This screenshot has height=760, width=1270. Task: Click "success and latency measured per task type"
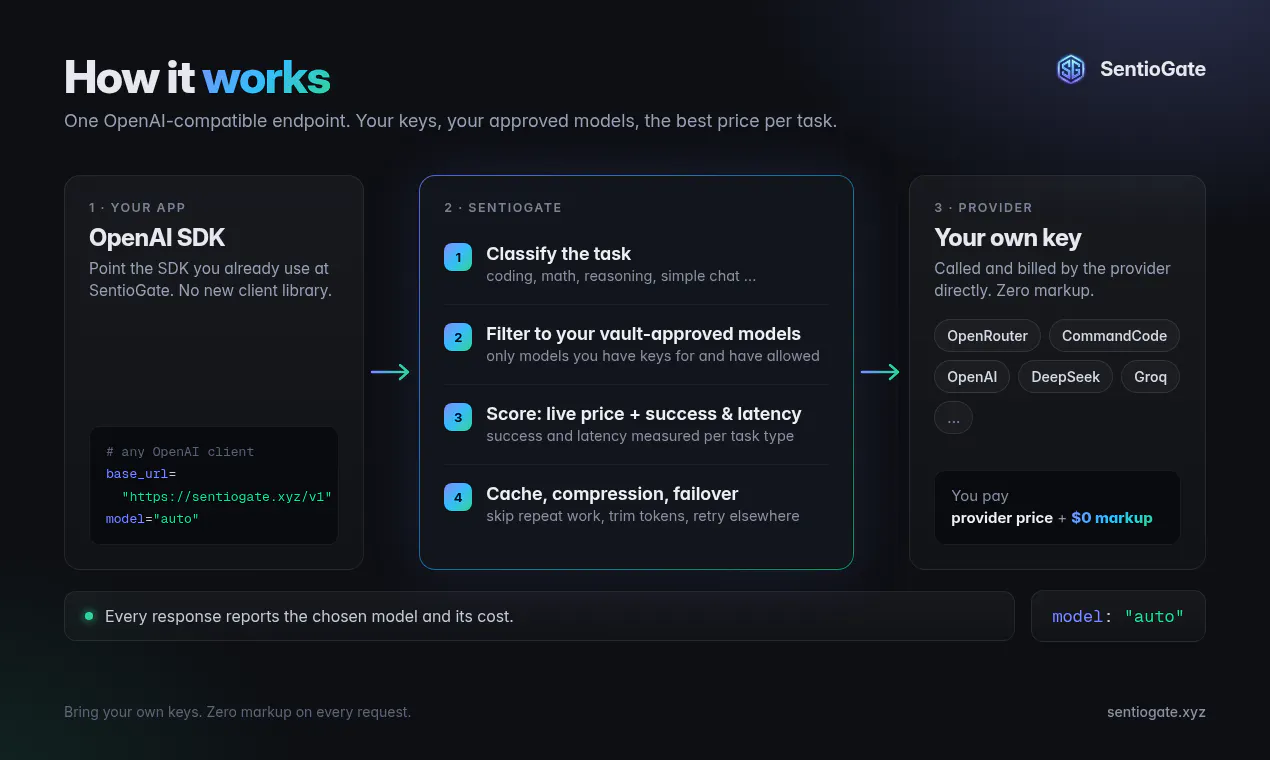[640, 436]
